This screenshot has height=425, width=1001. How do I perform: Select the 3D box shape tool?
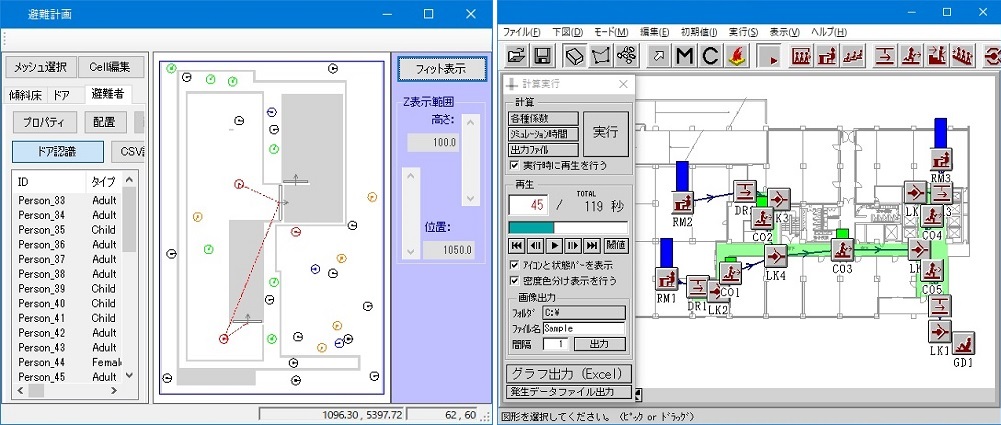575,56
